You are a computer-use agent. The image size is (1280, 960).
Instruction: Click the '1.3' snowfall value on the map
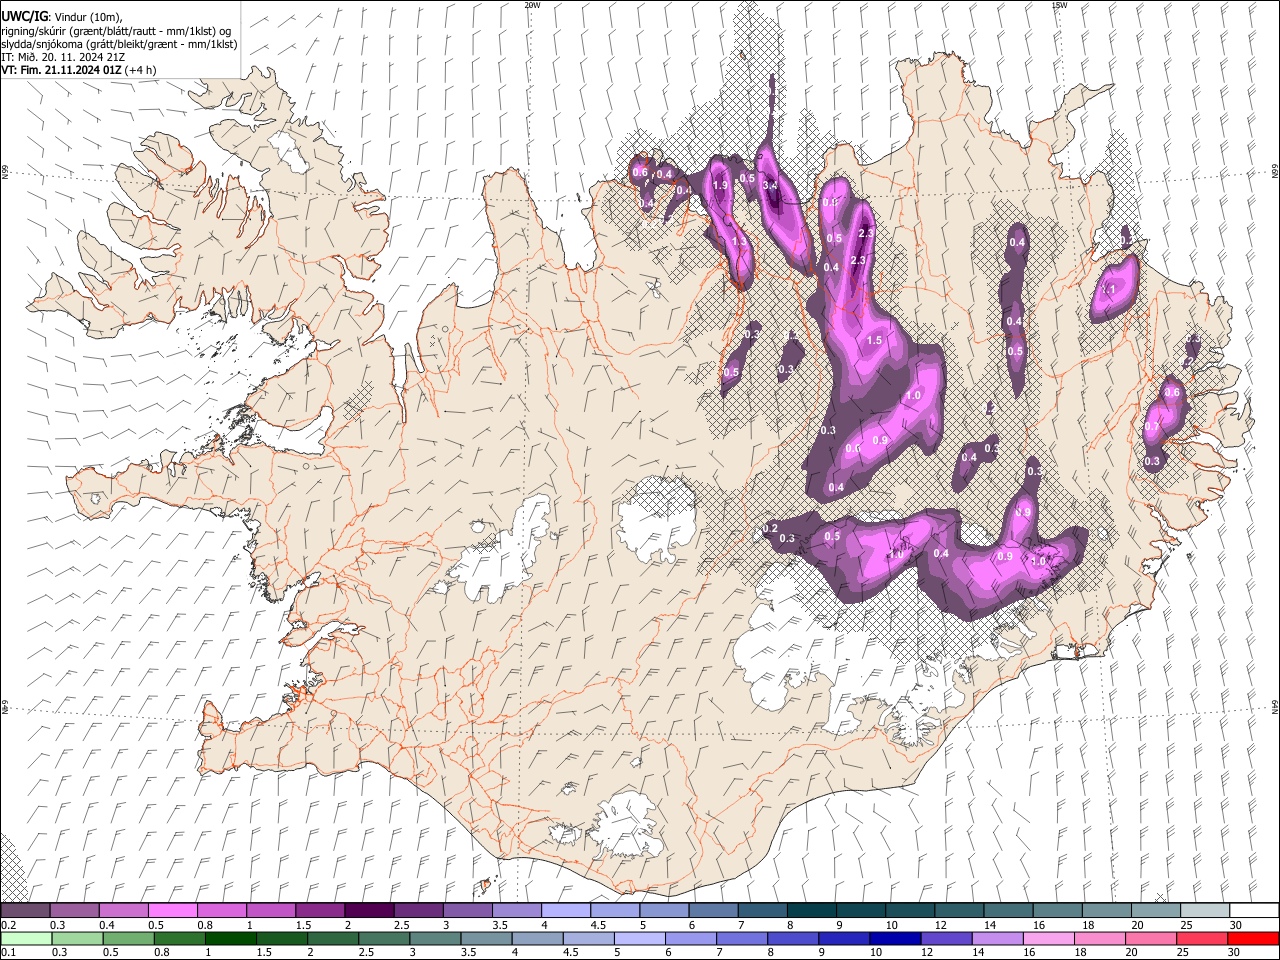click(x=740, y=241)
